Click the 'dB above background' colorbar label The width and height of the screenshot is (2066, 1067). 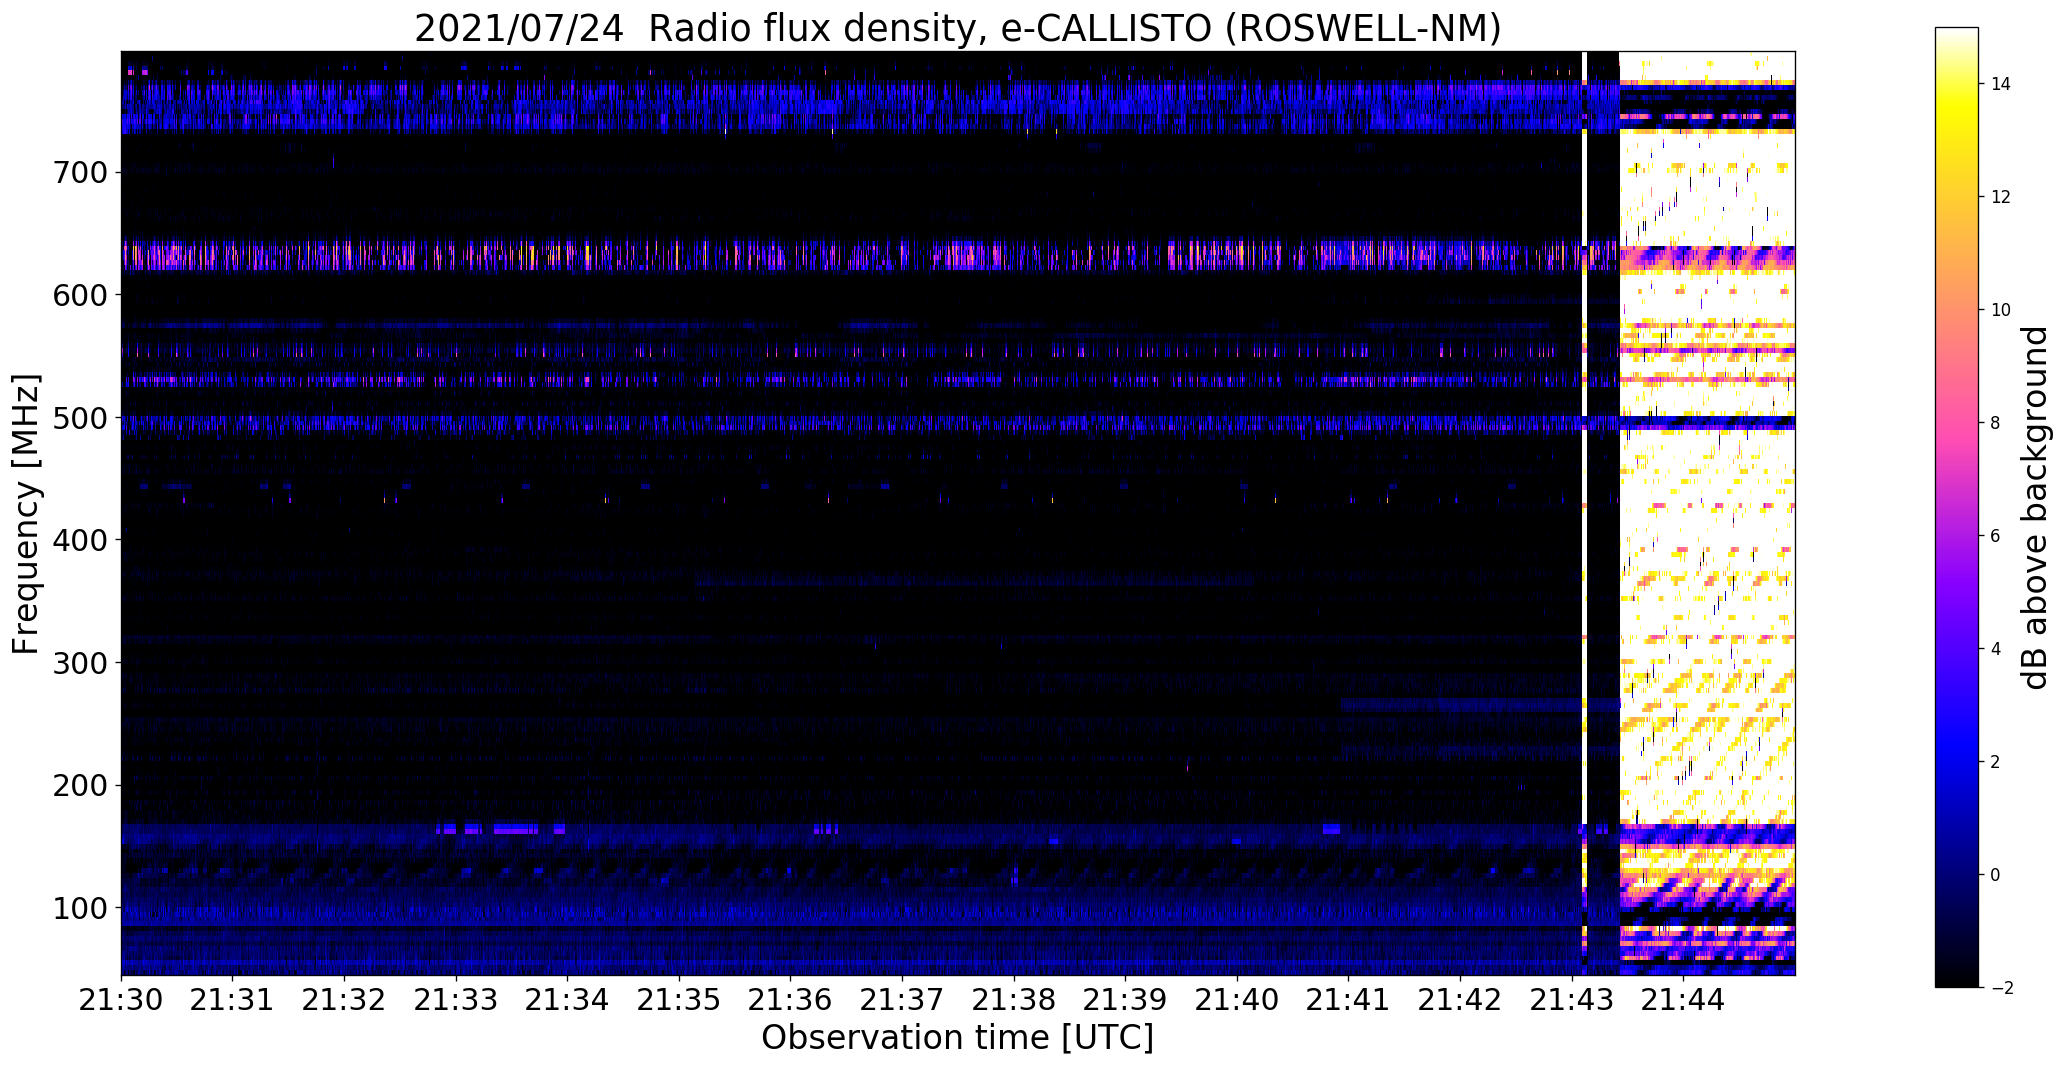[2034, 508]
